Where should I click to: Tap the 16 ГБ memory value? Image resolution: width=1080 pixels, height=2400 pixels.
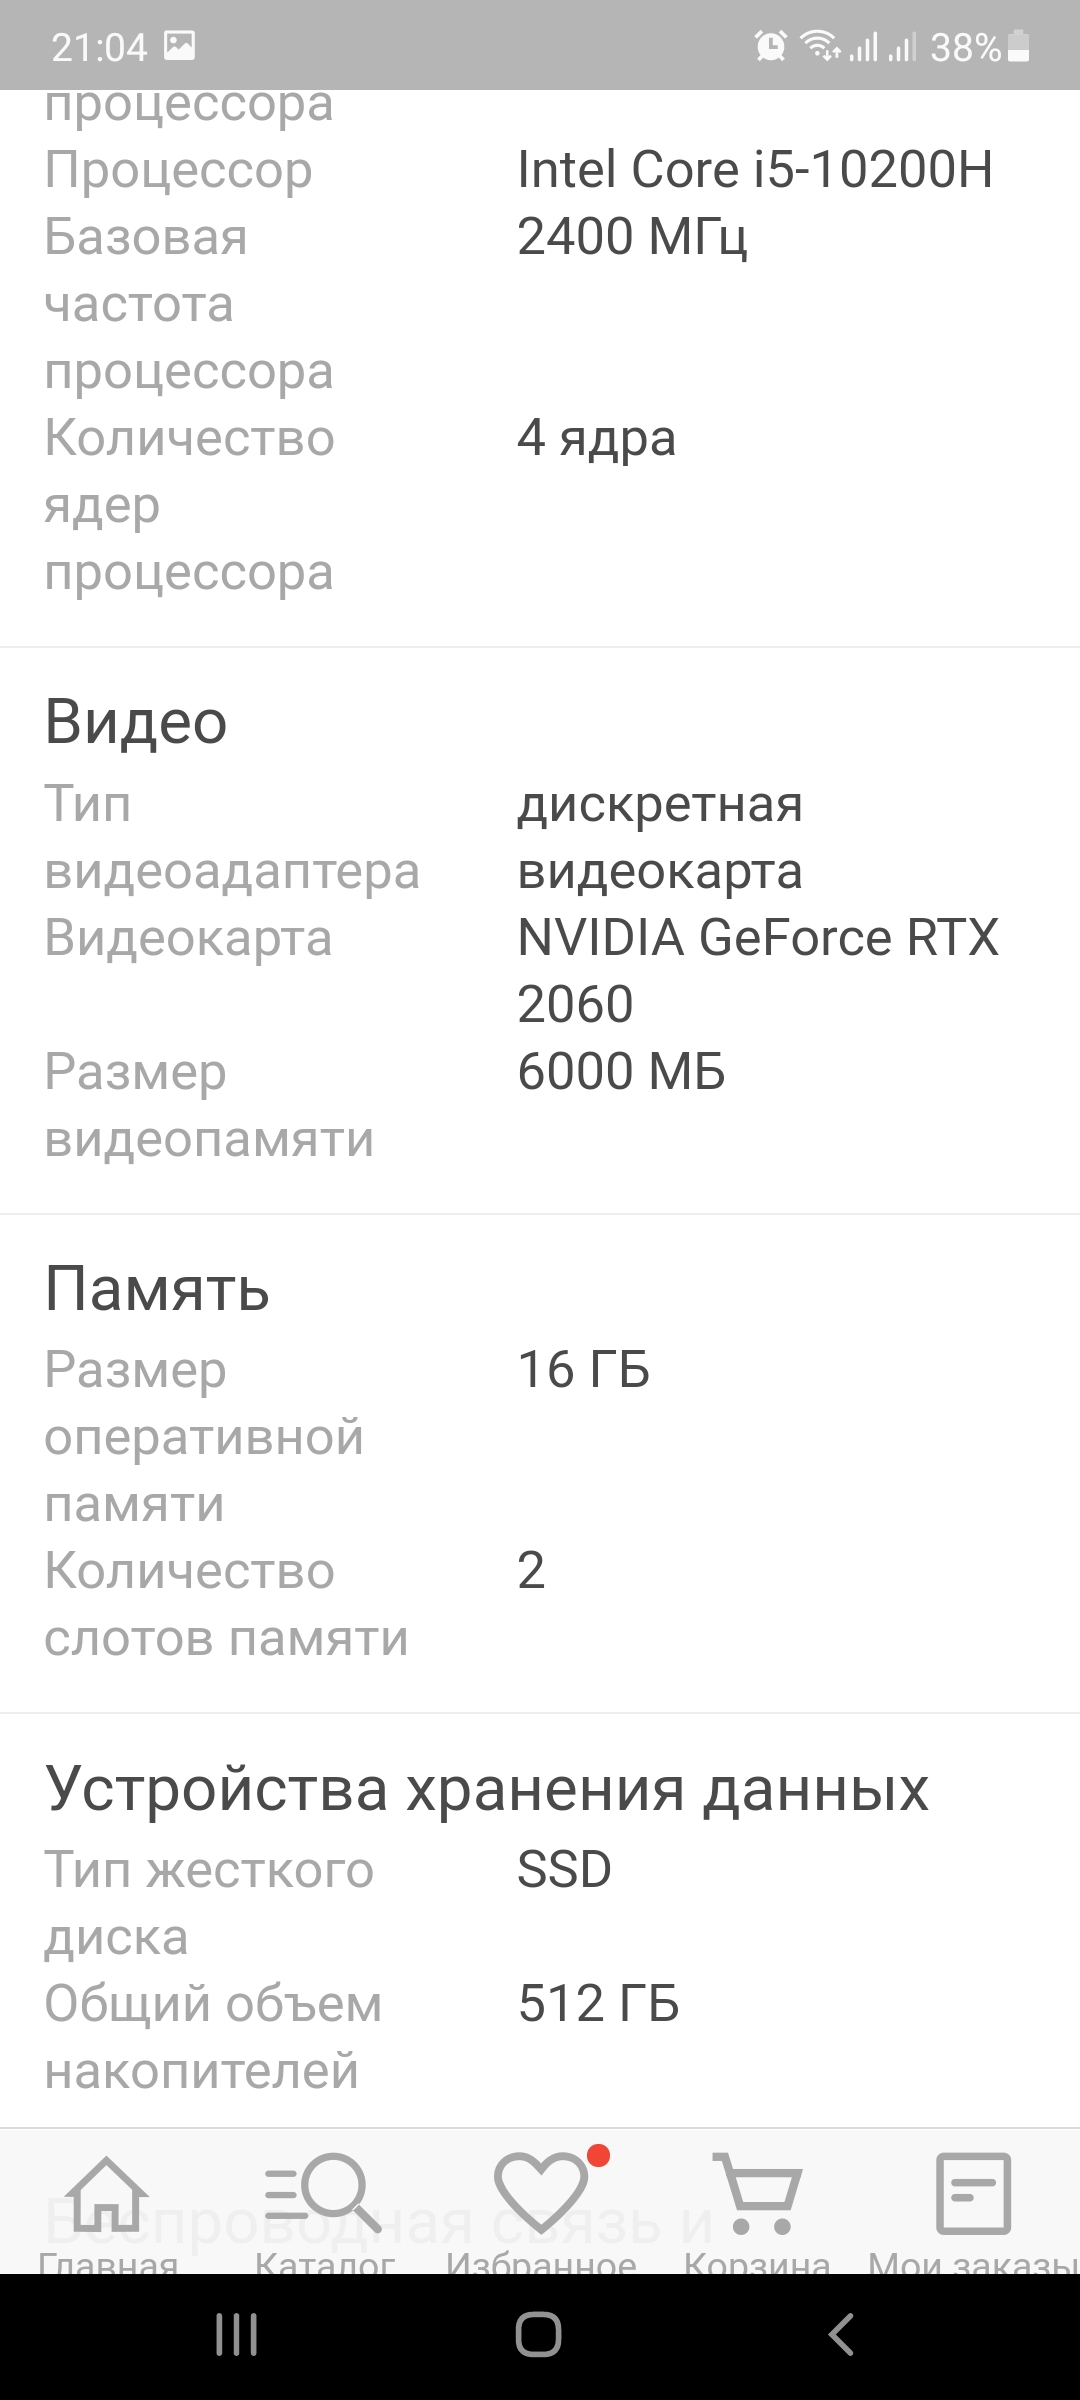584,1370
